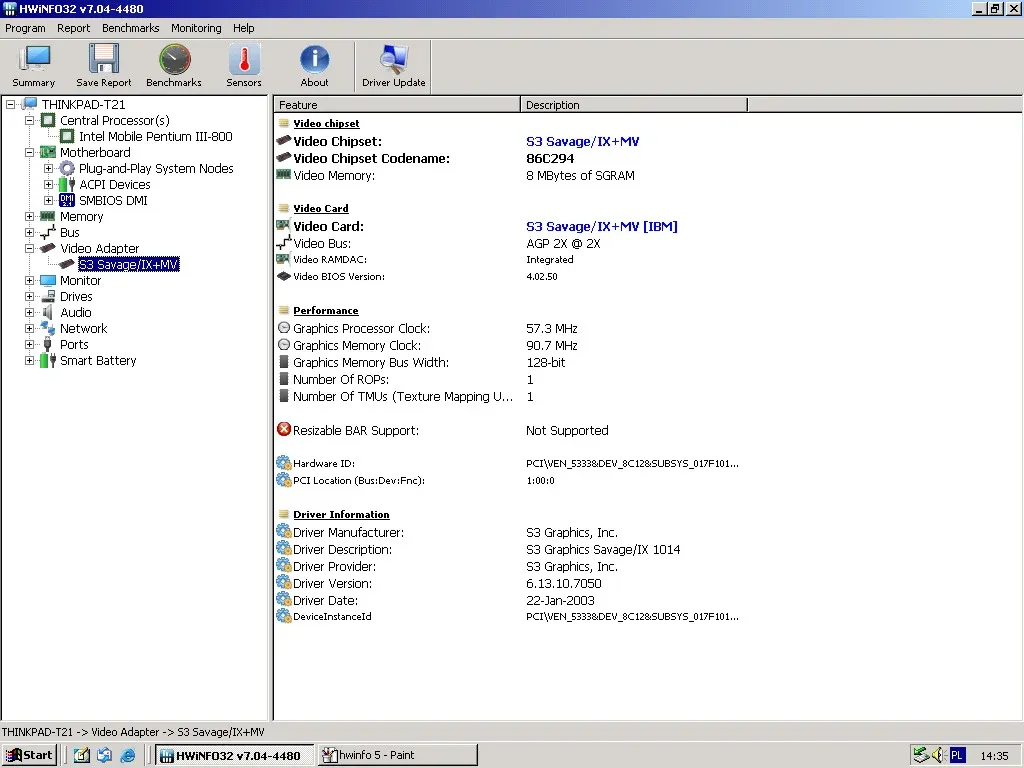Open the Help menu
Viewport: 1024px width, 768px height.
(244, 28)
